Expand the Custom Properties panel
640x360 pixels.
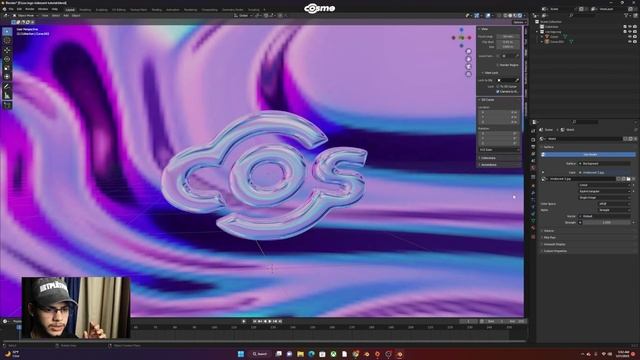coord(555,251)
